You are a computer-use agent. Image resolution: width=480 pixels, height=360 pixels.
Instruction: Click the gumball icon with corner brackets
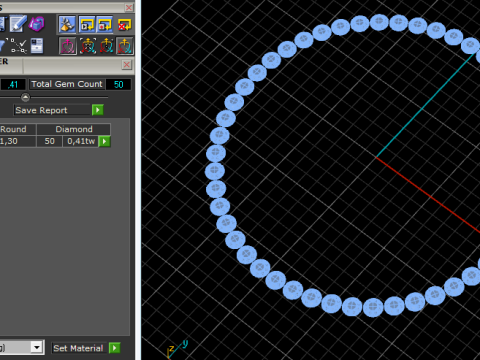[88, 46]
